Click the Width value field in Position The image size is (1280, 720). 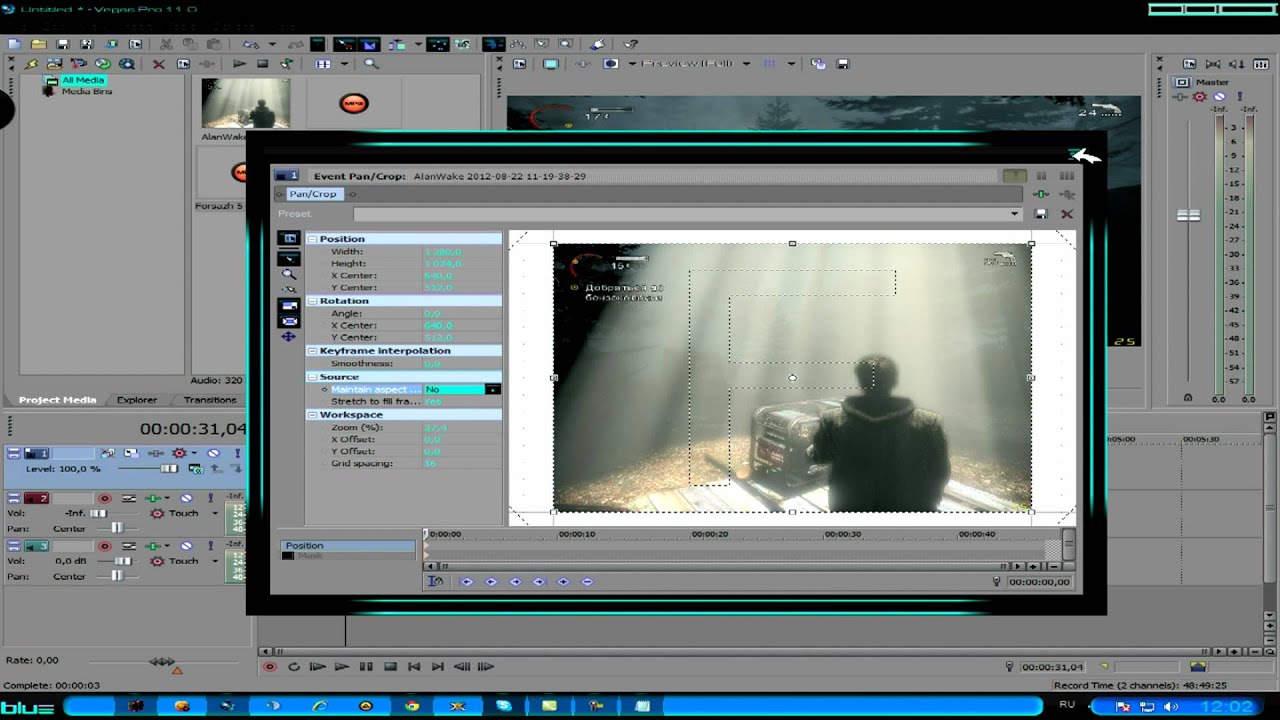coord(462,251)
